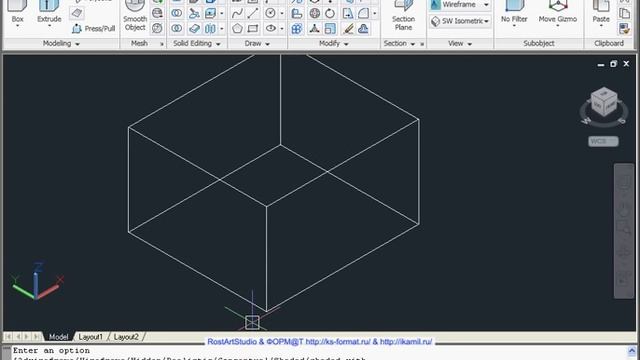Select the Spline draw tool
Screen dimensions: 640x360
tap(237, 13)
